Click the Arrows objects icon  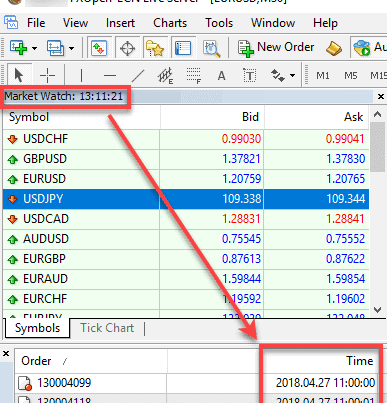pyautogui.click(x=277, y=75)
